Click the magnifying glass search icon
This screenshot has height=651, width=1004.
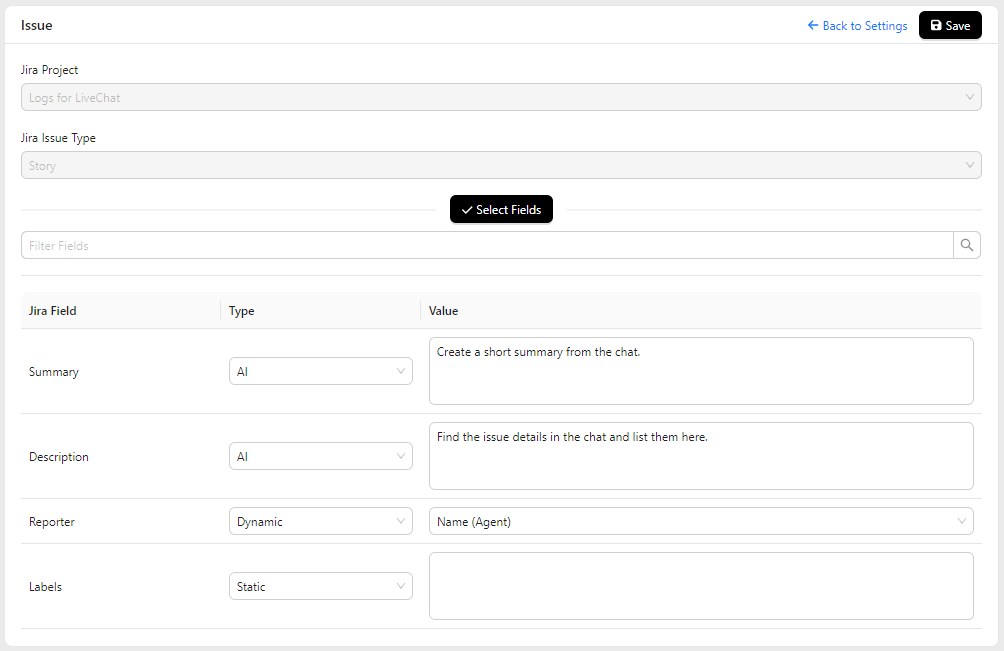click(x=966, y=244)
